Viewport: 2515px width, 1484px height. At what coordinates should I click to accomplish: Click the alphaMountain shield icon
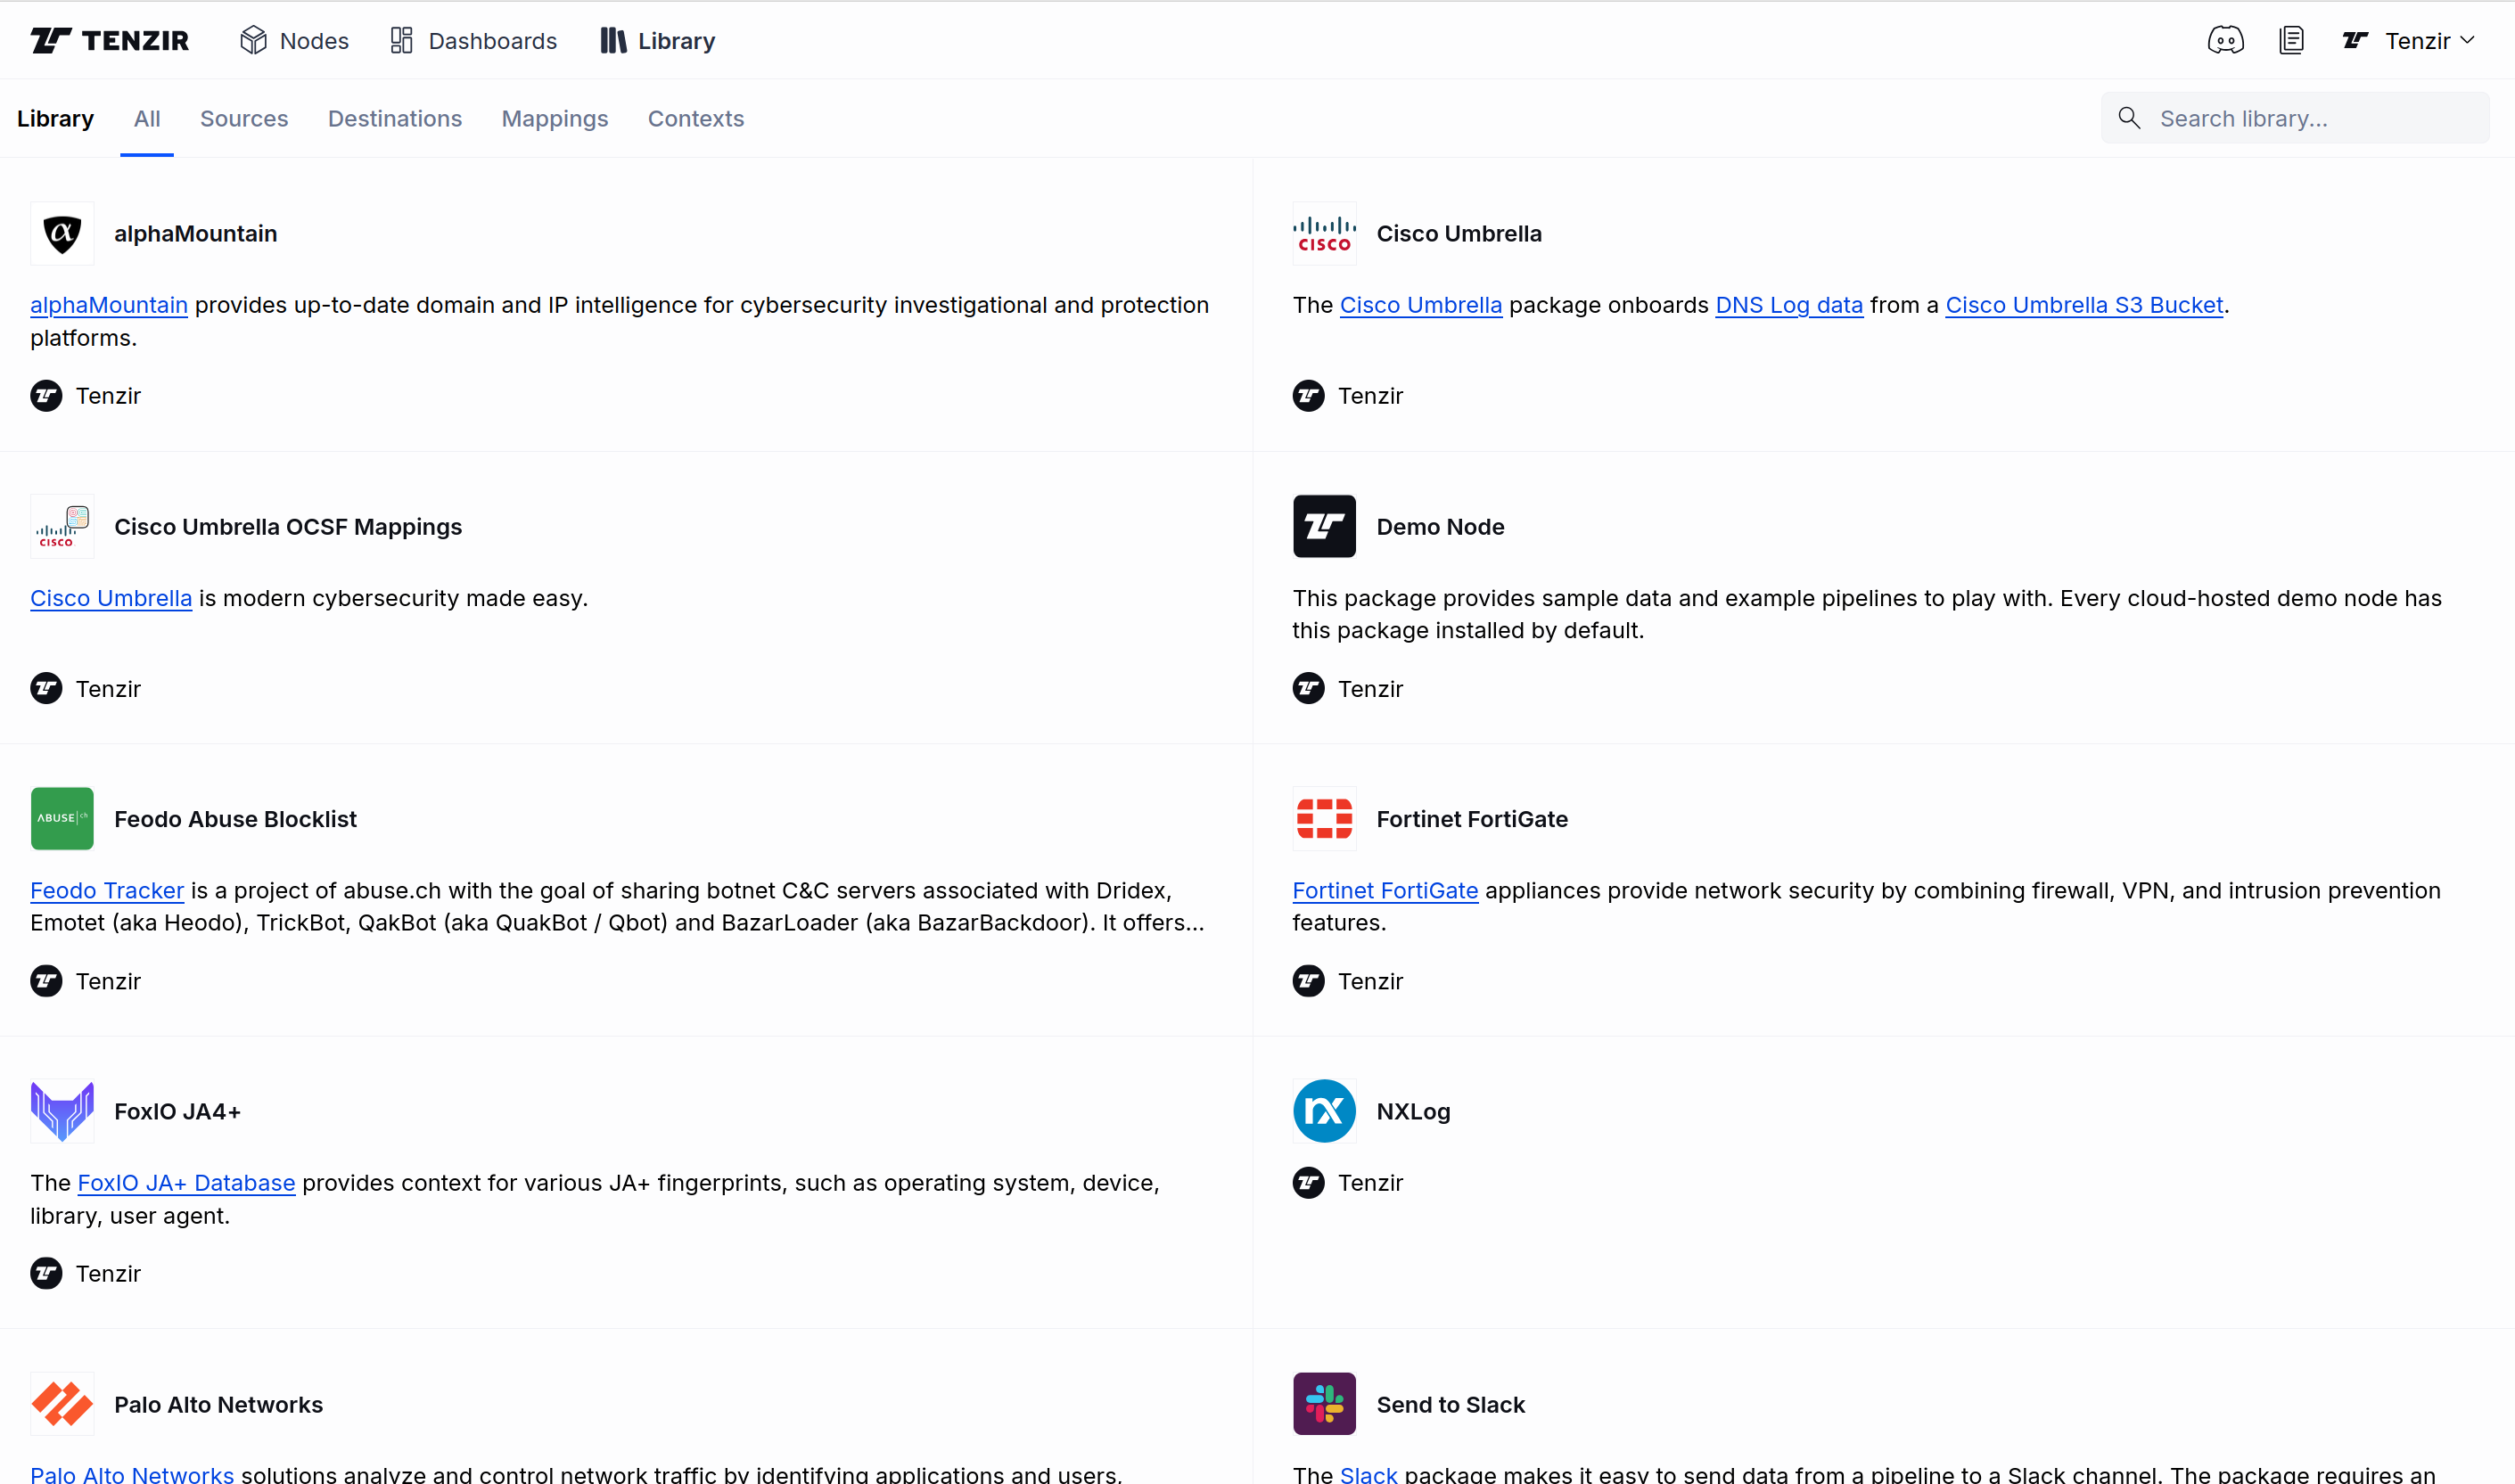point(62,234)
